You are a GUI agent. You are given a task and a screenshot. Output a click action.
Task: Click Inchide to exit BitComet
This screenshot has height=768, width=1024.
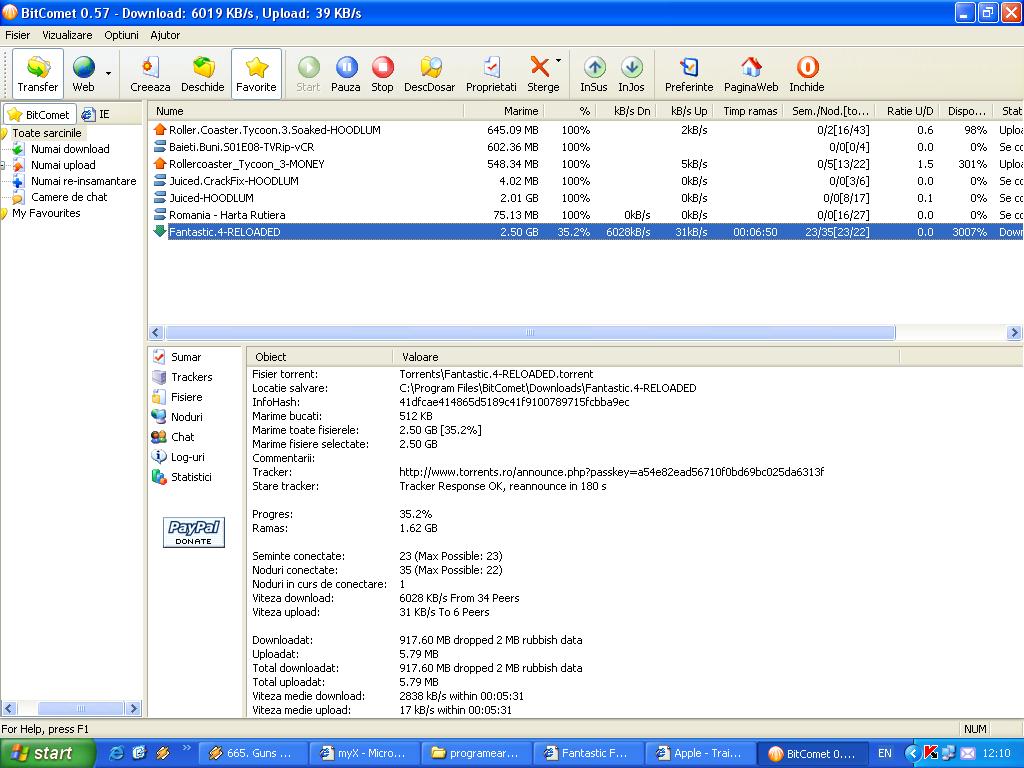pos(807,74)
